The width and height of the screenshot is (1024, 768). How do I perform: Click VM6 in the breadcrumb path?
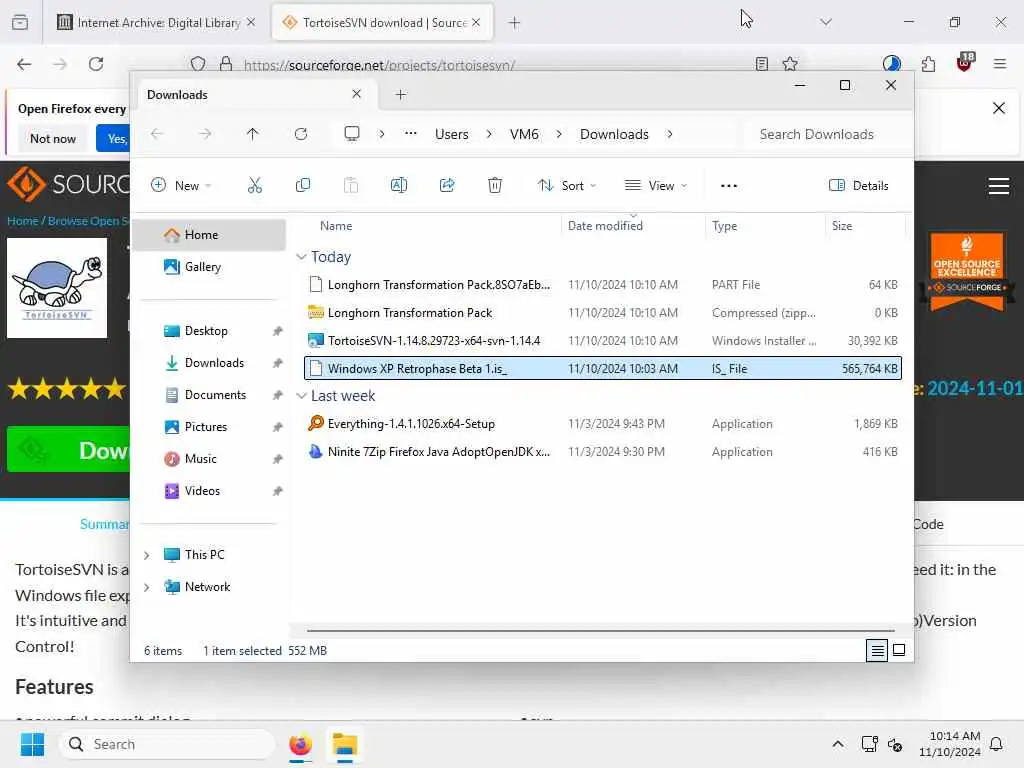point(524,134)
